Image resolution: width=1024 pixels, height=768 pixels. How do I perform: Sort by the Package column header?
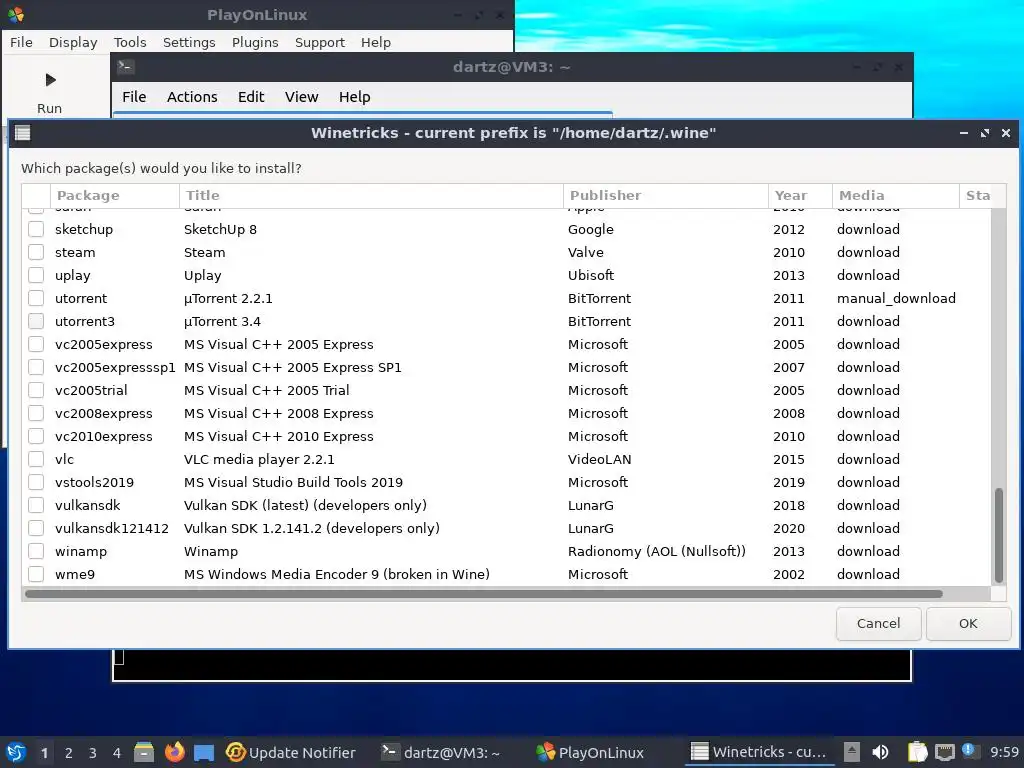114,195
